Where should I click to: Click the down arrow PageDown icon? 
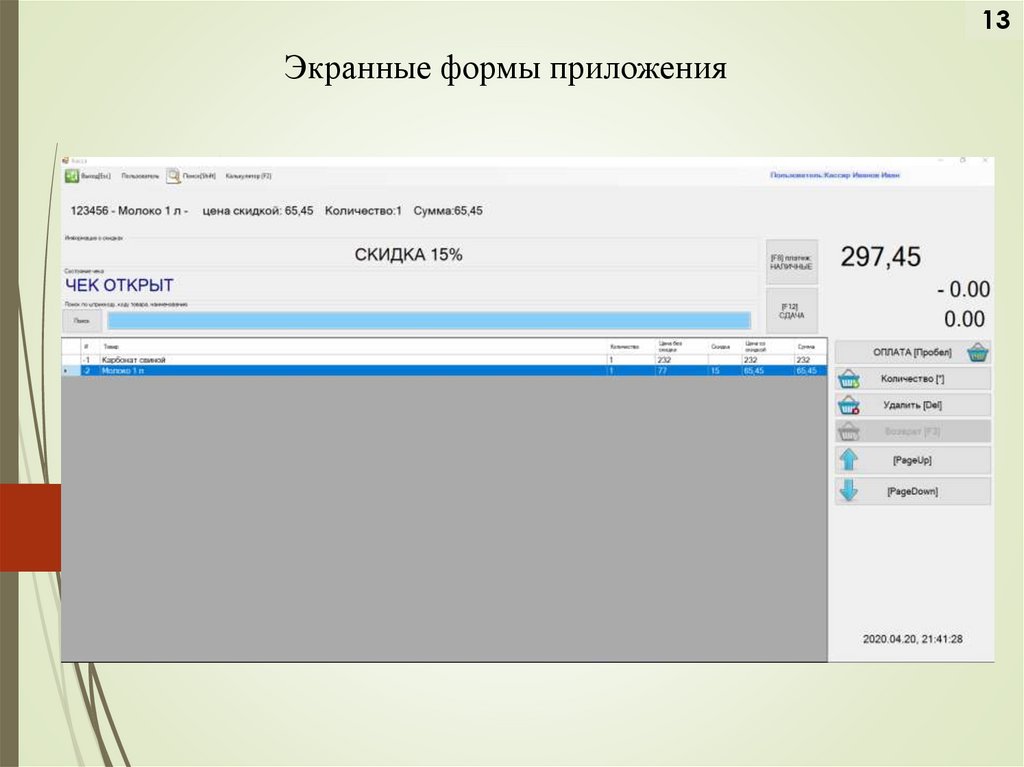point(849,491)
